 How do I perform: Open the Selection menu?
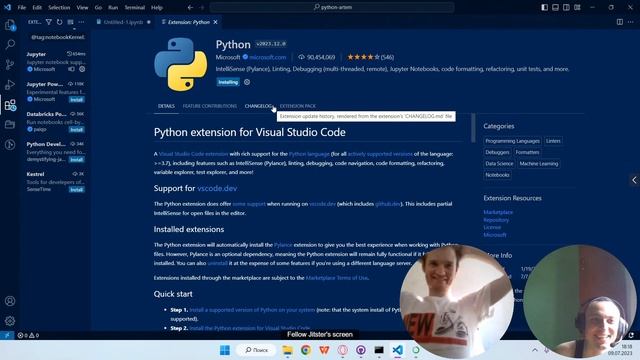(x=59, y=7)
